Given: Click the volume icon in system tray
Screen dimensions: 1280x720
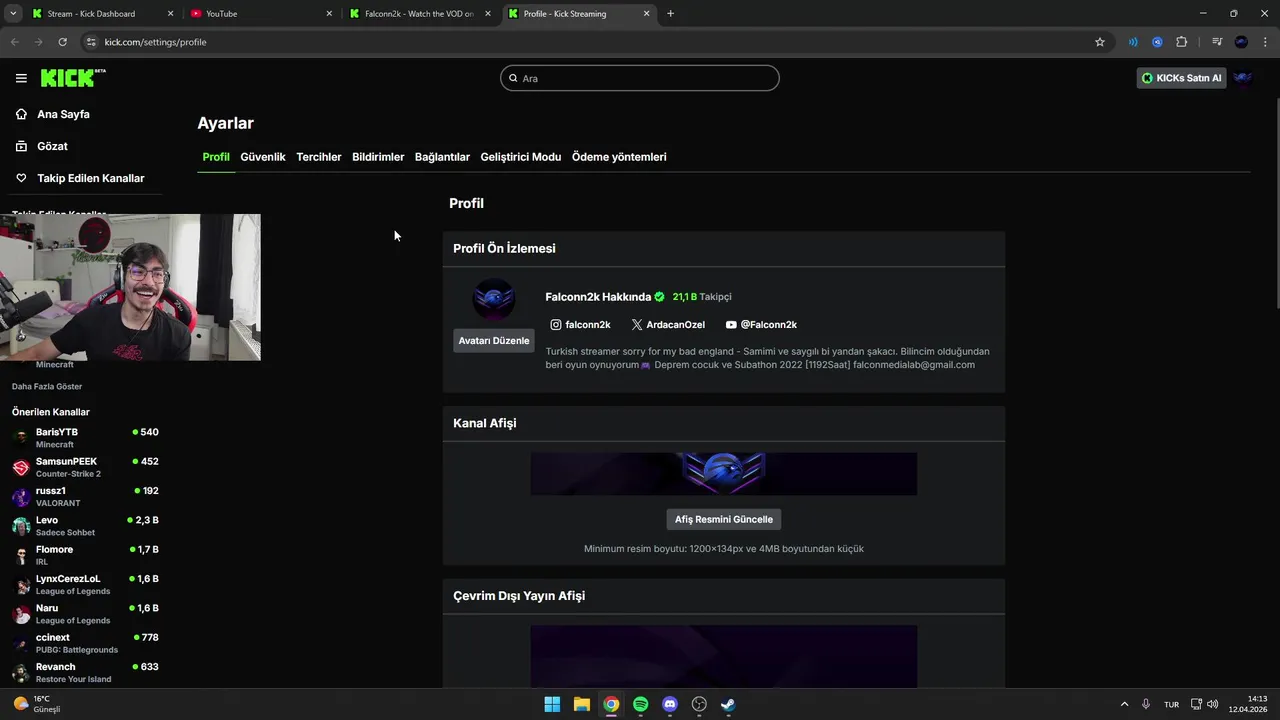Looking at the screenshot, I should 1213,704.
